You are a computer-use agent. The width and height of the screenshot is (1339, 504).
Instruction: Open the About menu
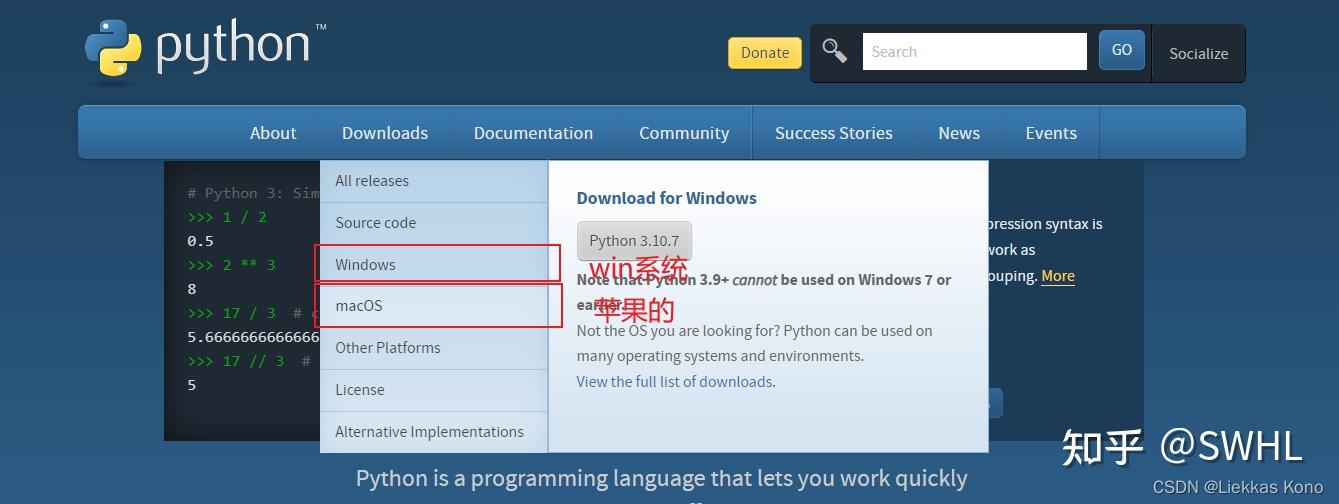click(x=273, y=133)
